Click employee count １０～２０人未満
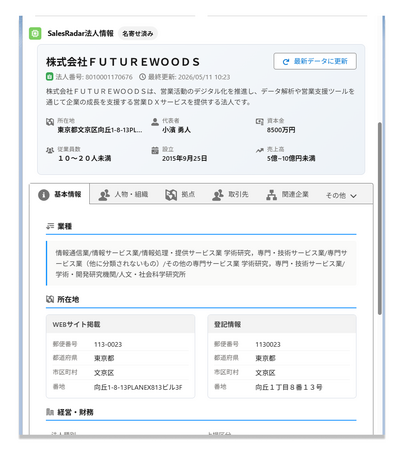This screenshot has height=450, width=404. [84, 158]
